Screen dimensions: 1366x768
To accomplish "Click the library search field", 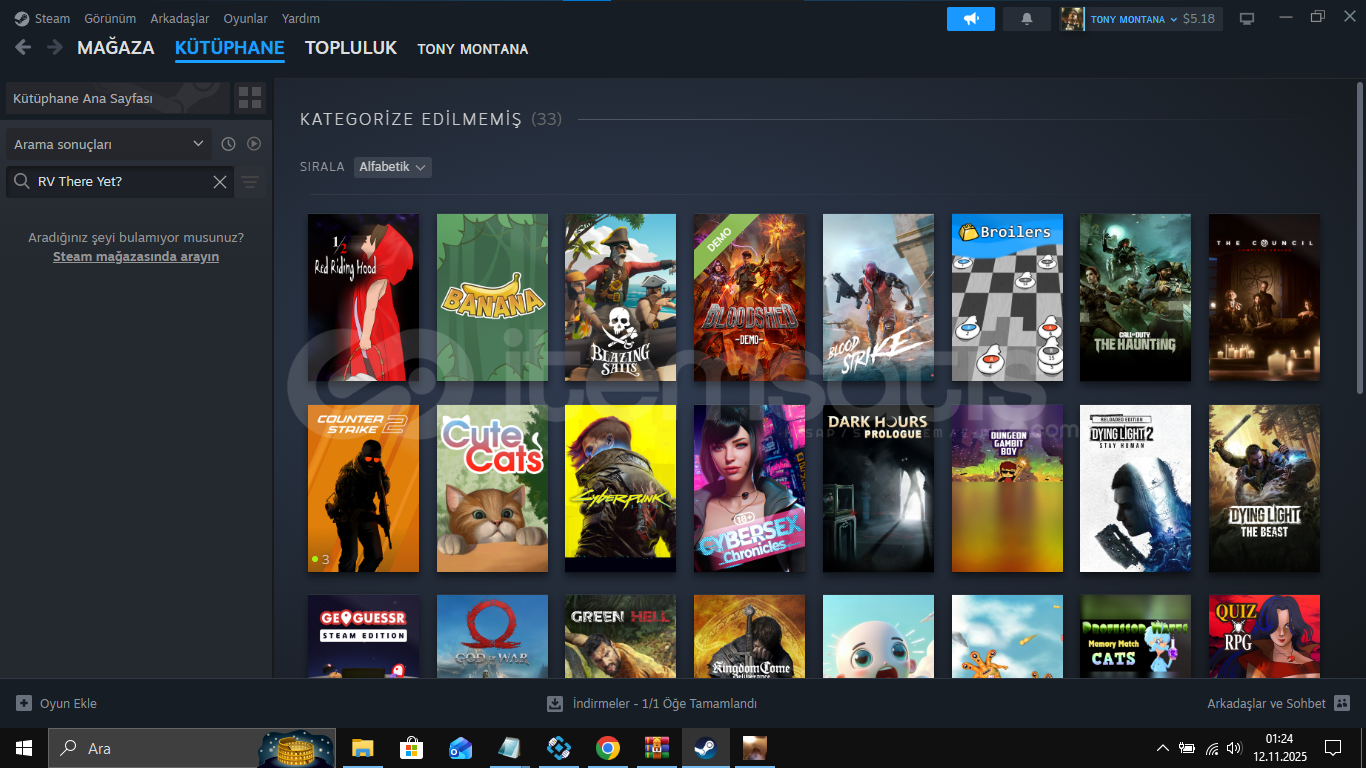I will (122, 182).
